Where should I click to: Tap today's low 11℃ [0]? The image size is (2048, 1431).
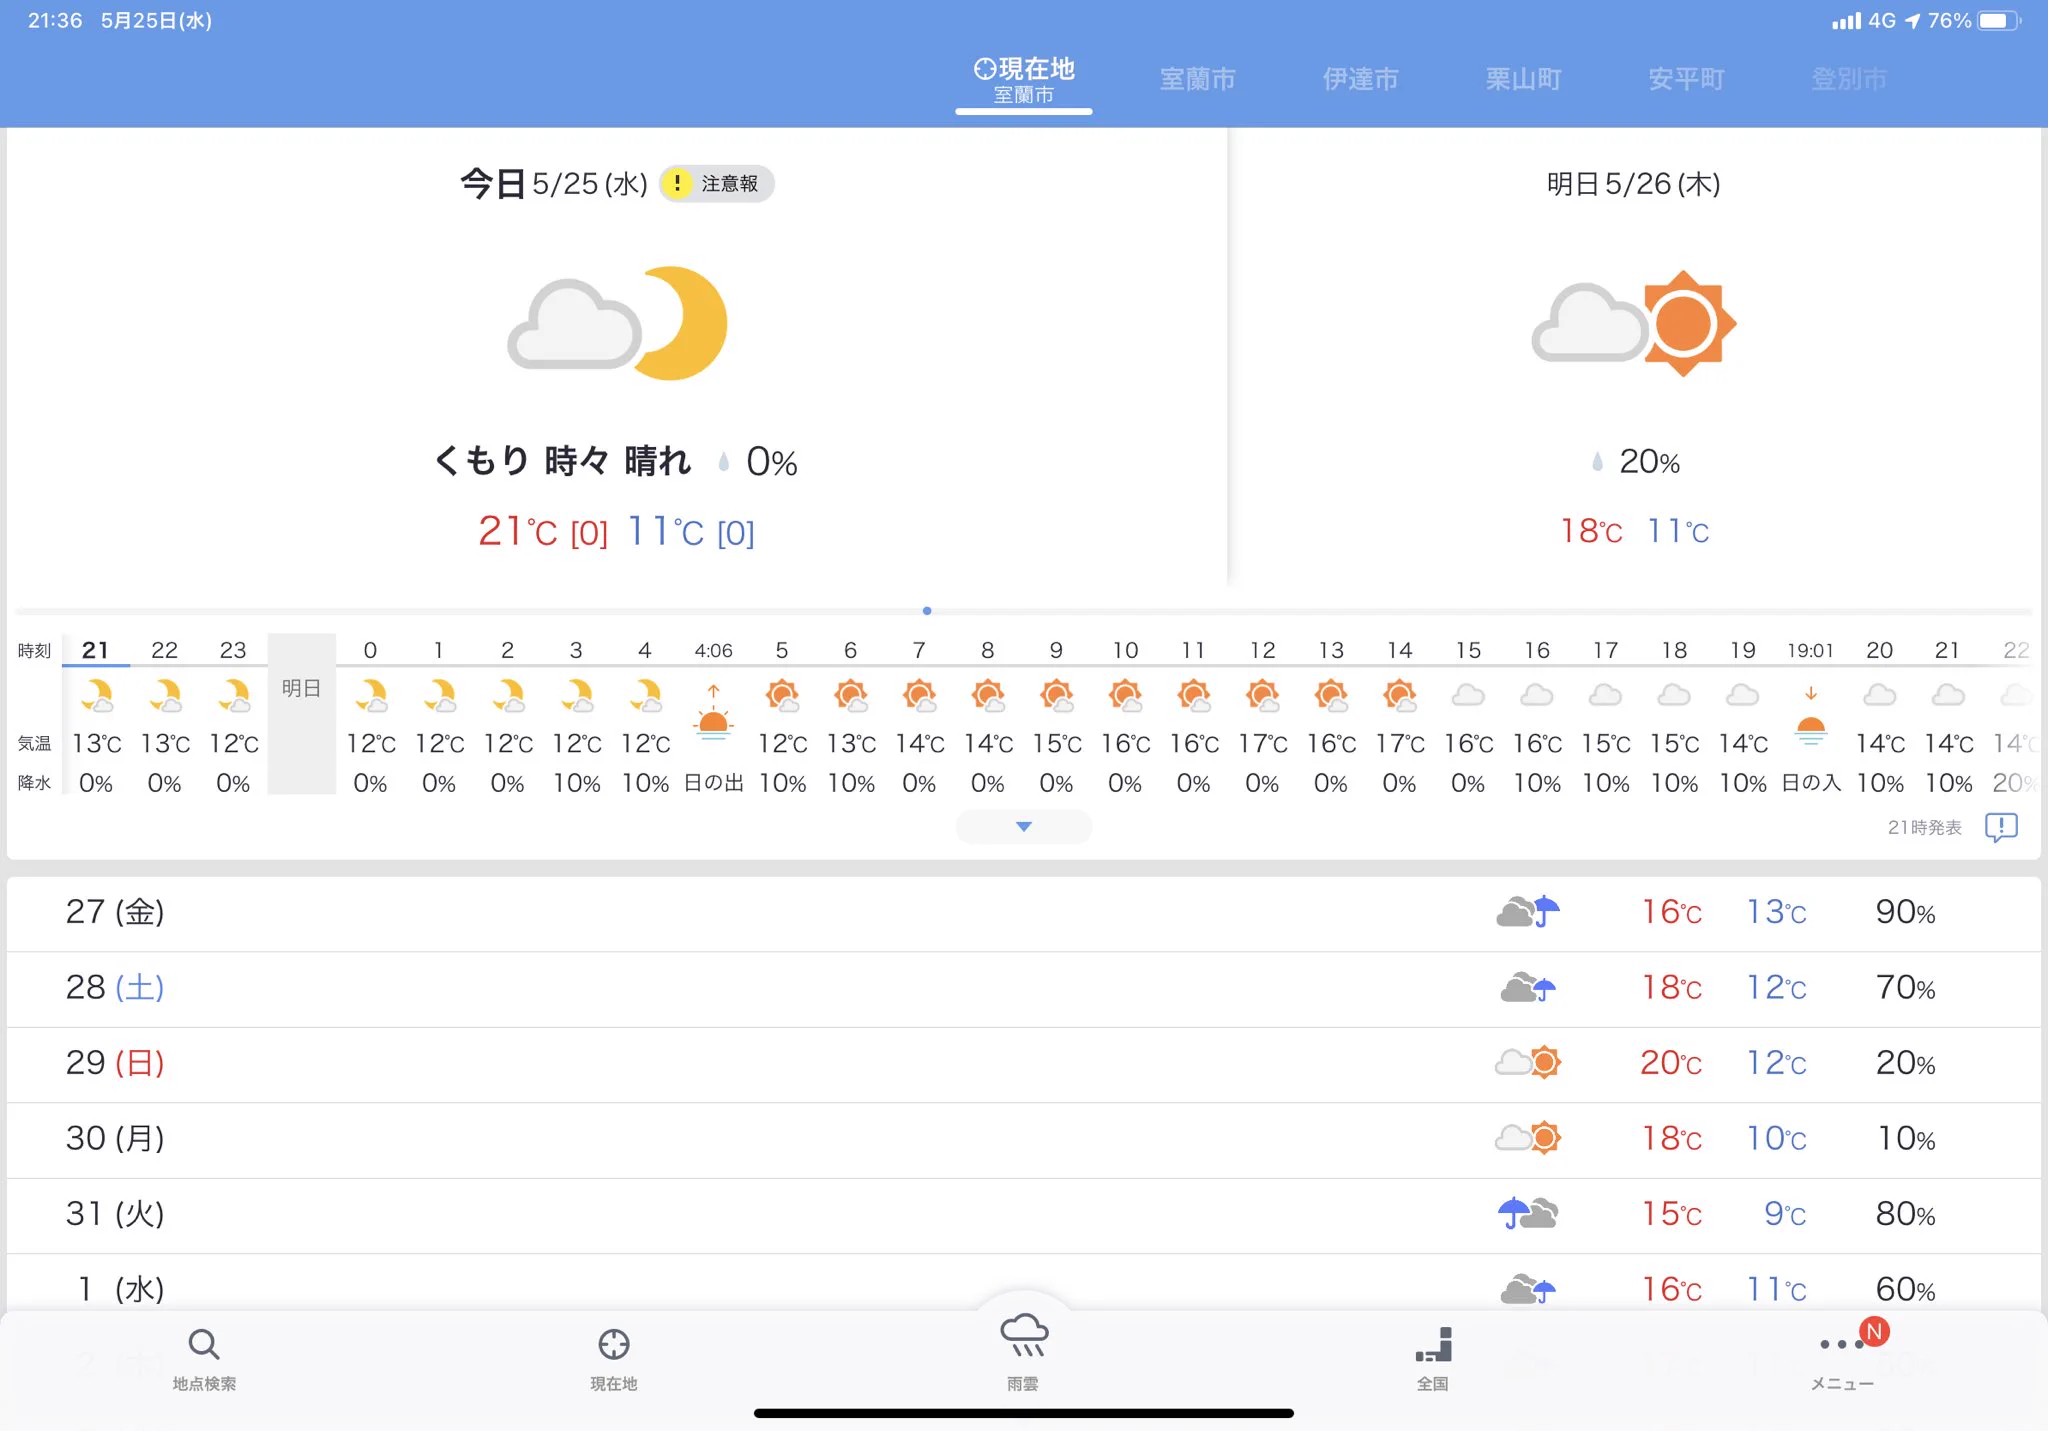pyautogui.click(x=691, y=531)
